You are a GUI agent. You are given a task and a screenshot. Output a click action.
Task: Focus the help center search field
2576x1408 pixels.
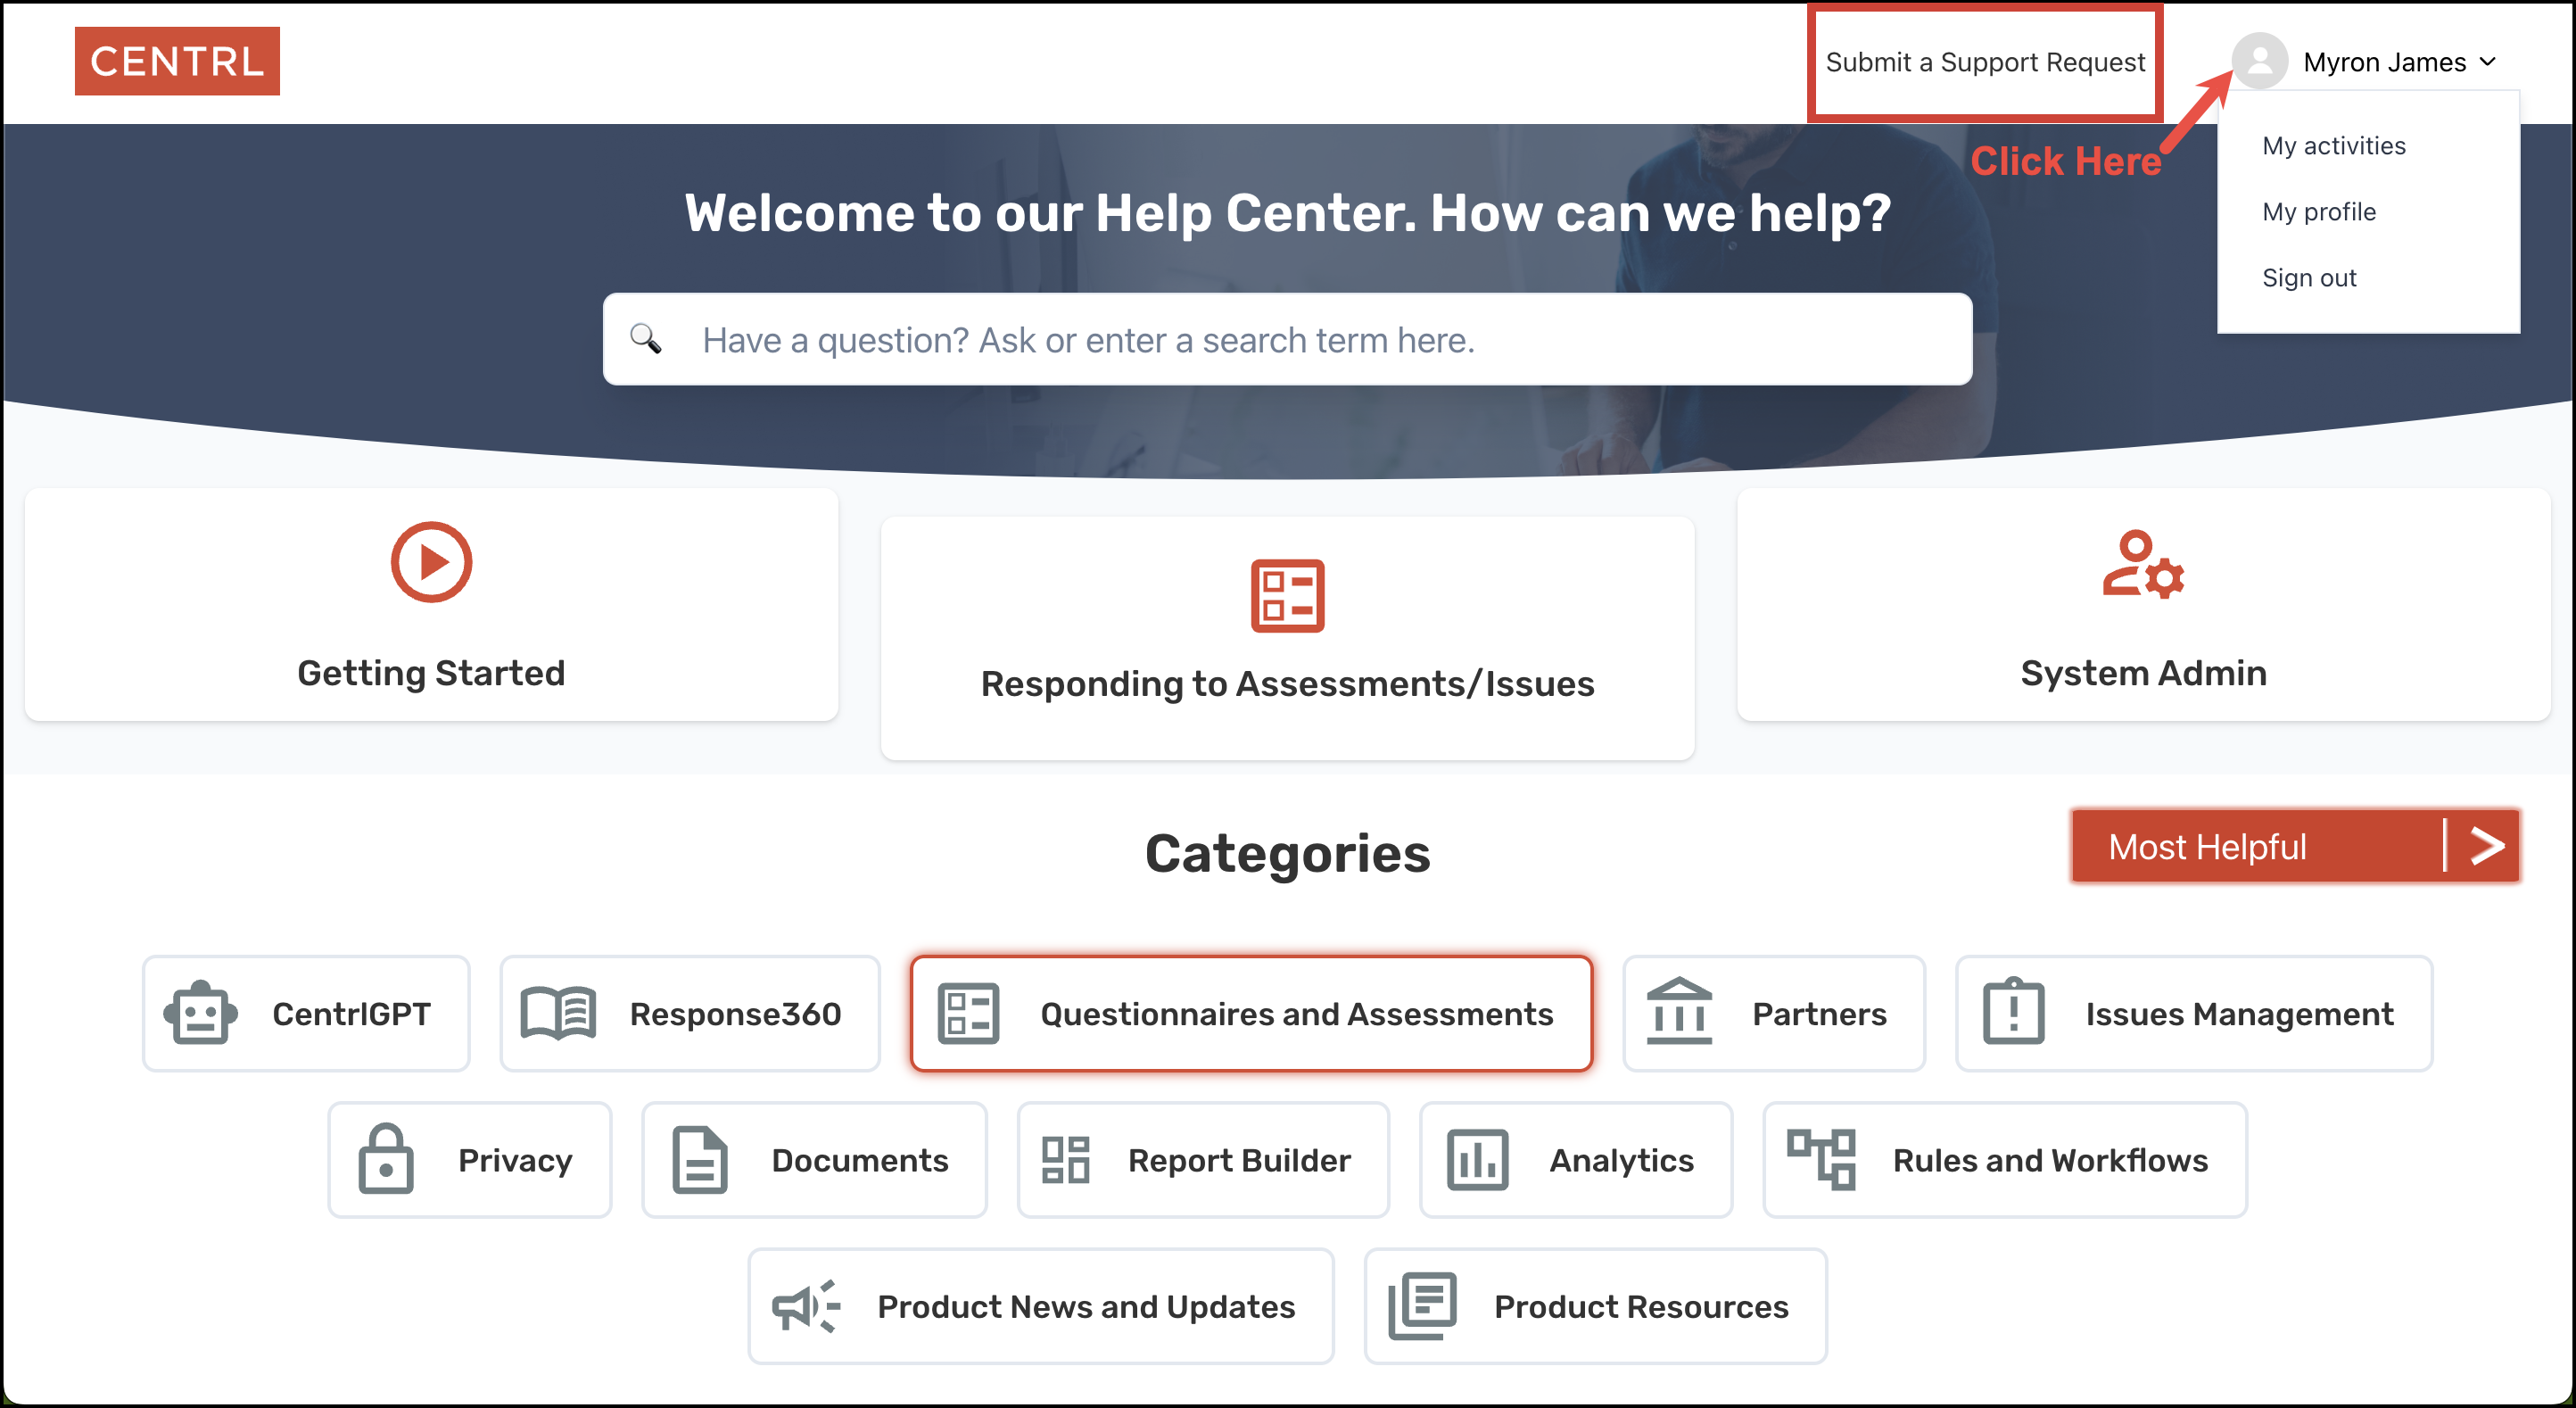tap(1287, 339)
